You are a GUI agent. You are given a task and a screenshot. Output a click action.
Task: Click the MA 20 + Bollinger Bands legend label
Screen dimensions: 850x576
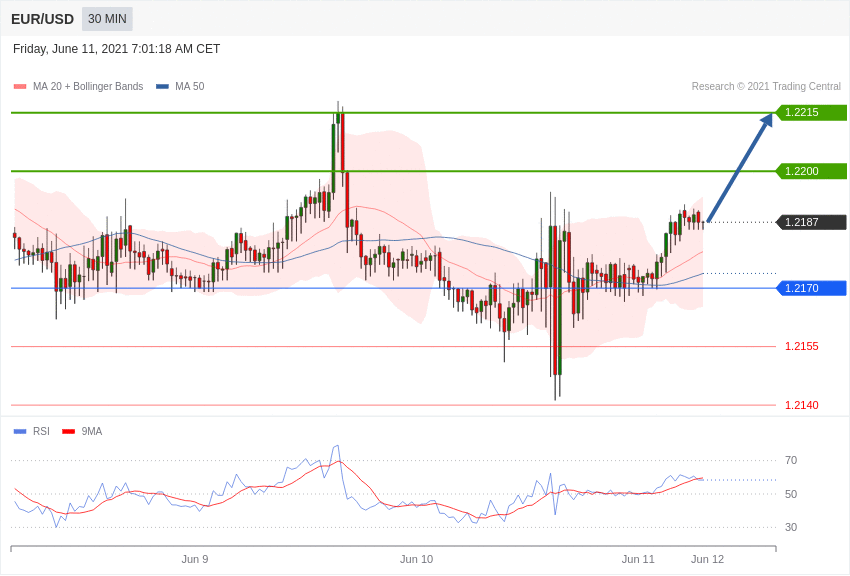(x=88, y=87)
